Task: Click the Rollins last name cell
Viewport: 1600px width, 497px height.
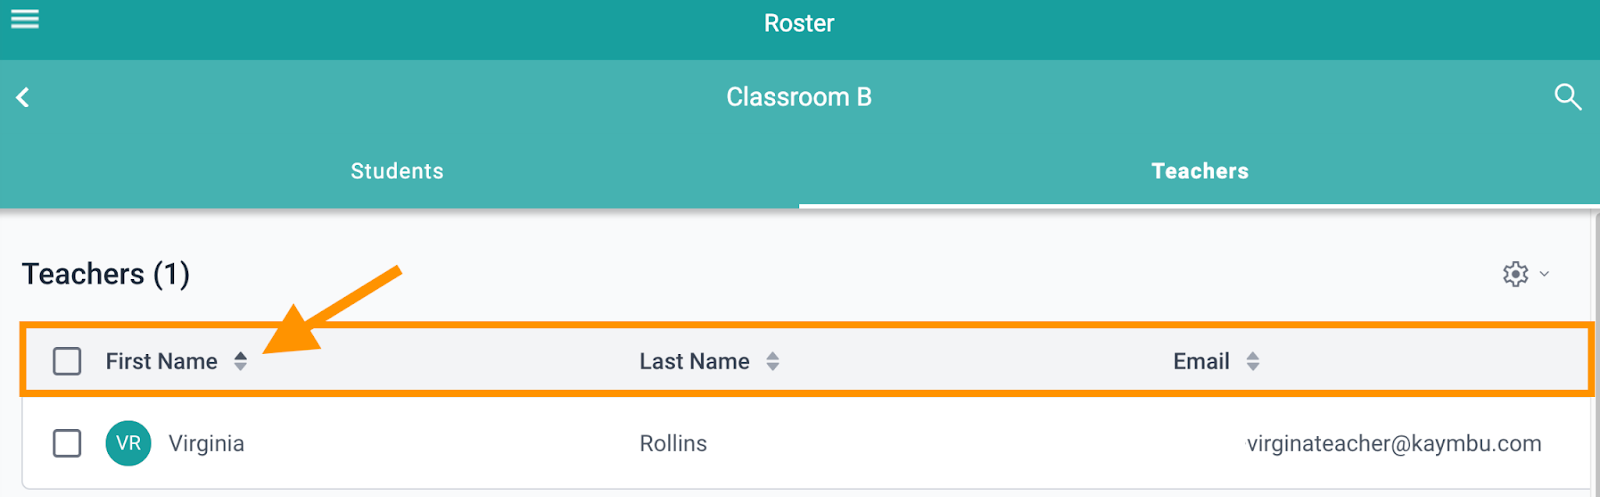Action: [673, 443]
